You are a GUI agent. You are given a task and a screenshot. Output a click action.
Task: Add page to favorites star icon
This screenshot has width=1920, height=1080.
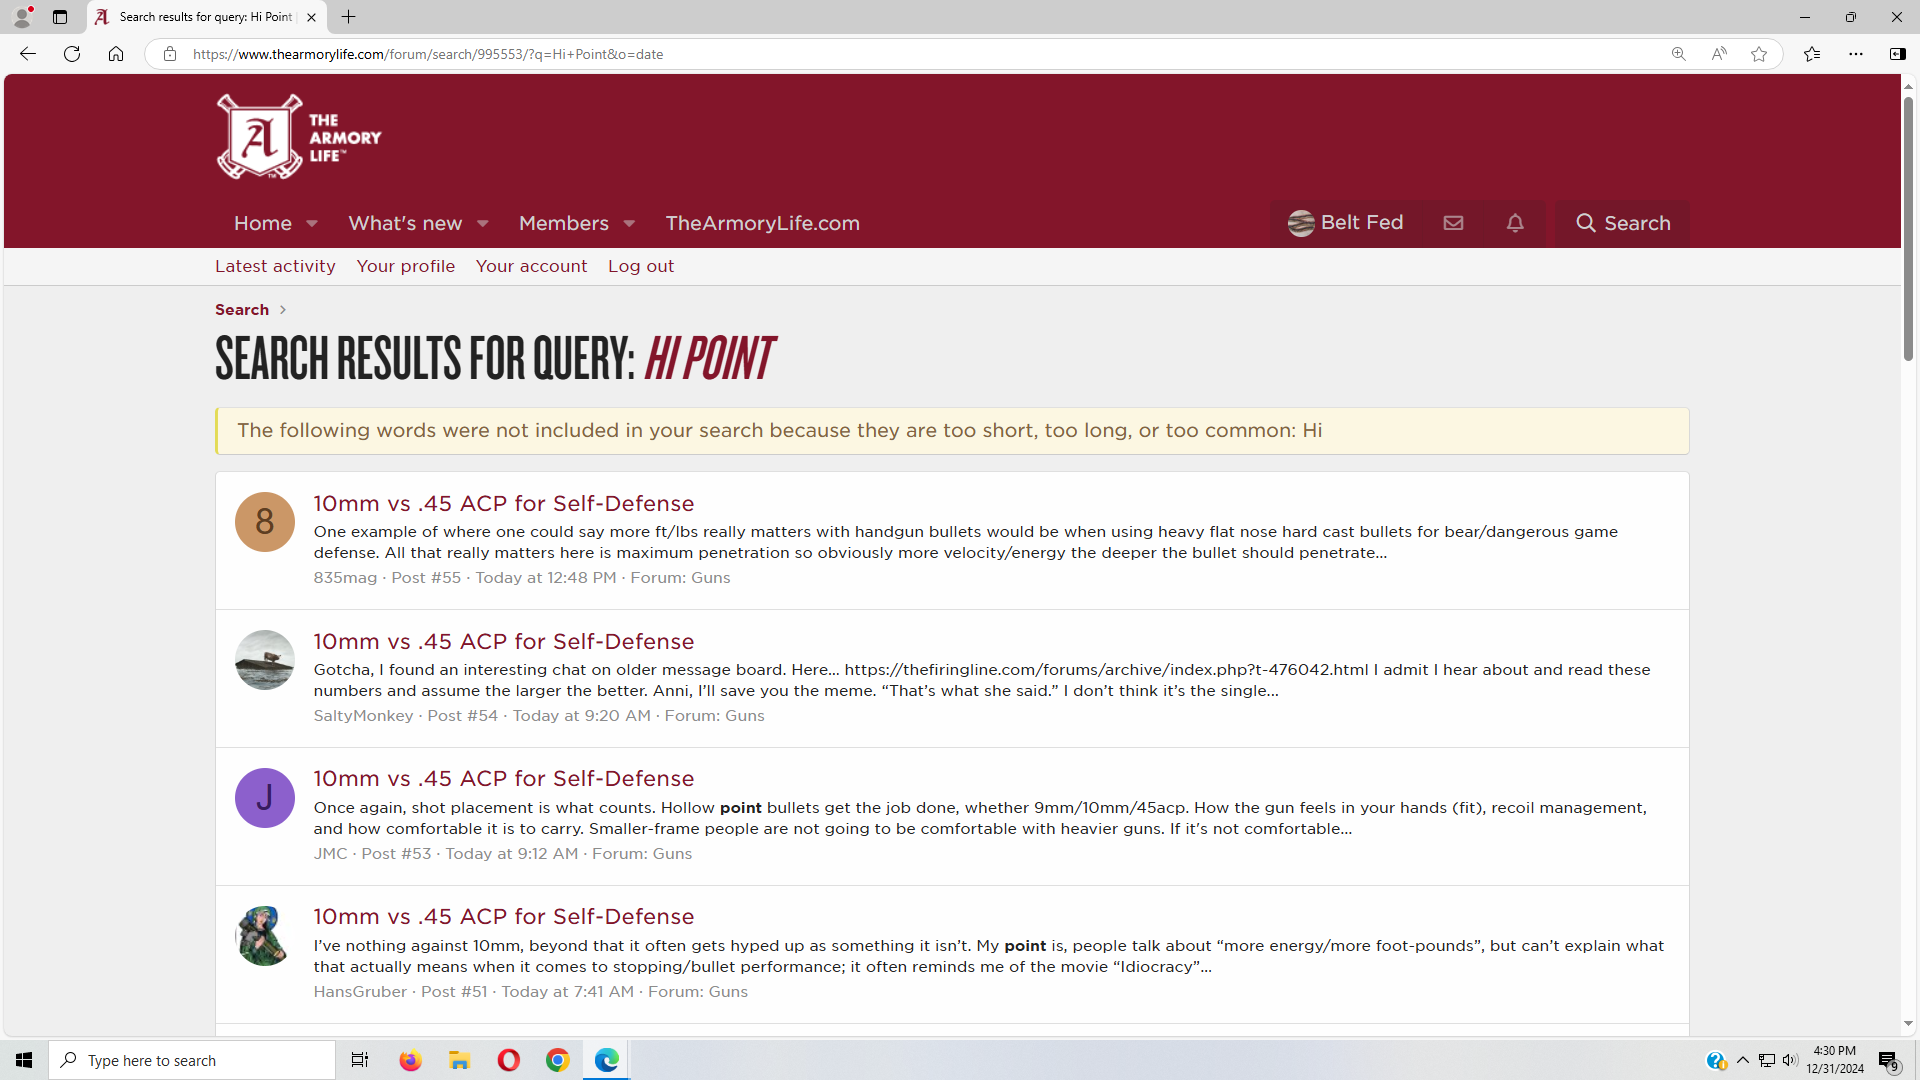point(1759,54)
